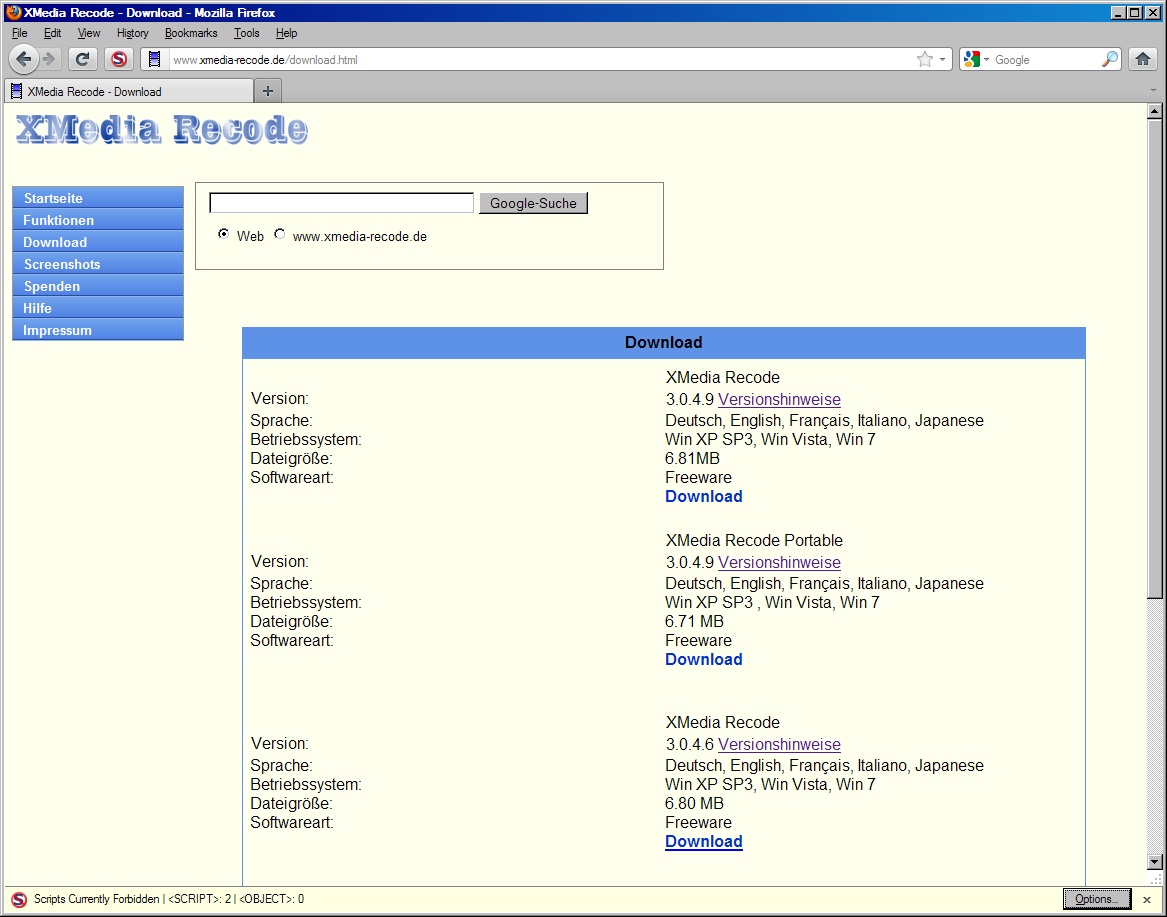
Task: Select the Web radio button
Action: [223, 234]
